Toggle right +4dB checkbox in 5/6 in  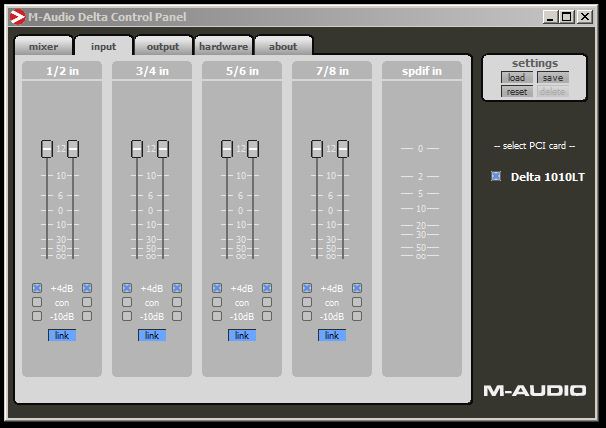click(267, 288)
